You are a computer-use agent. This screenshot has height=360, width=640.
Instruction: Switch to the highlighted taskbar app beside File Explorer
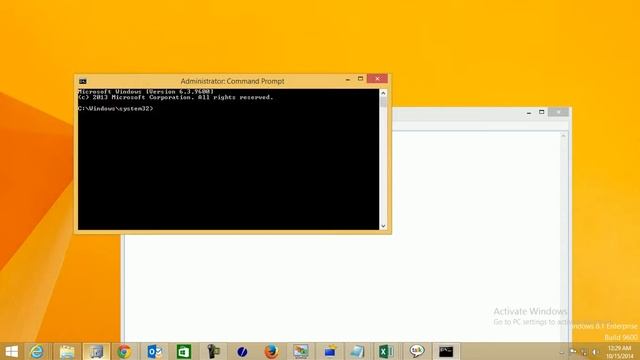pos(96,351)
